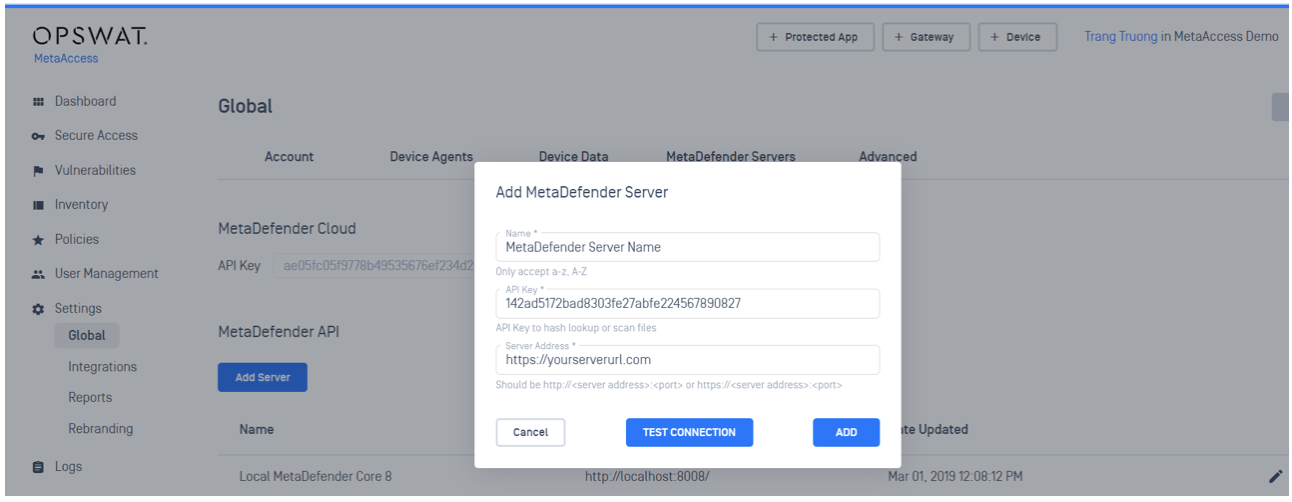
Task: Click the Logs clipboard icon
Action: 38,467
